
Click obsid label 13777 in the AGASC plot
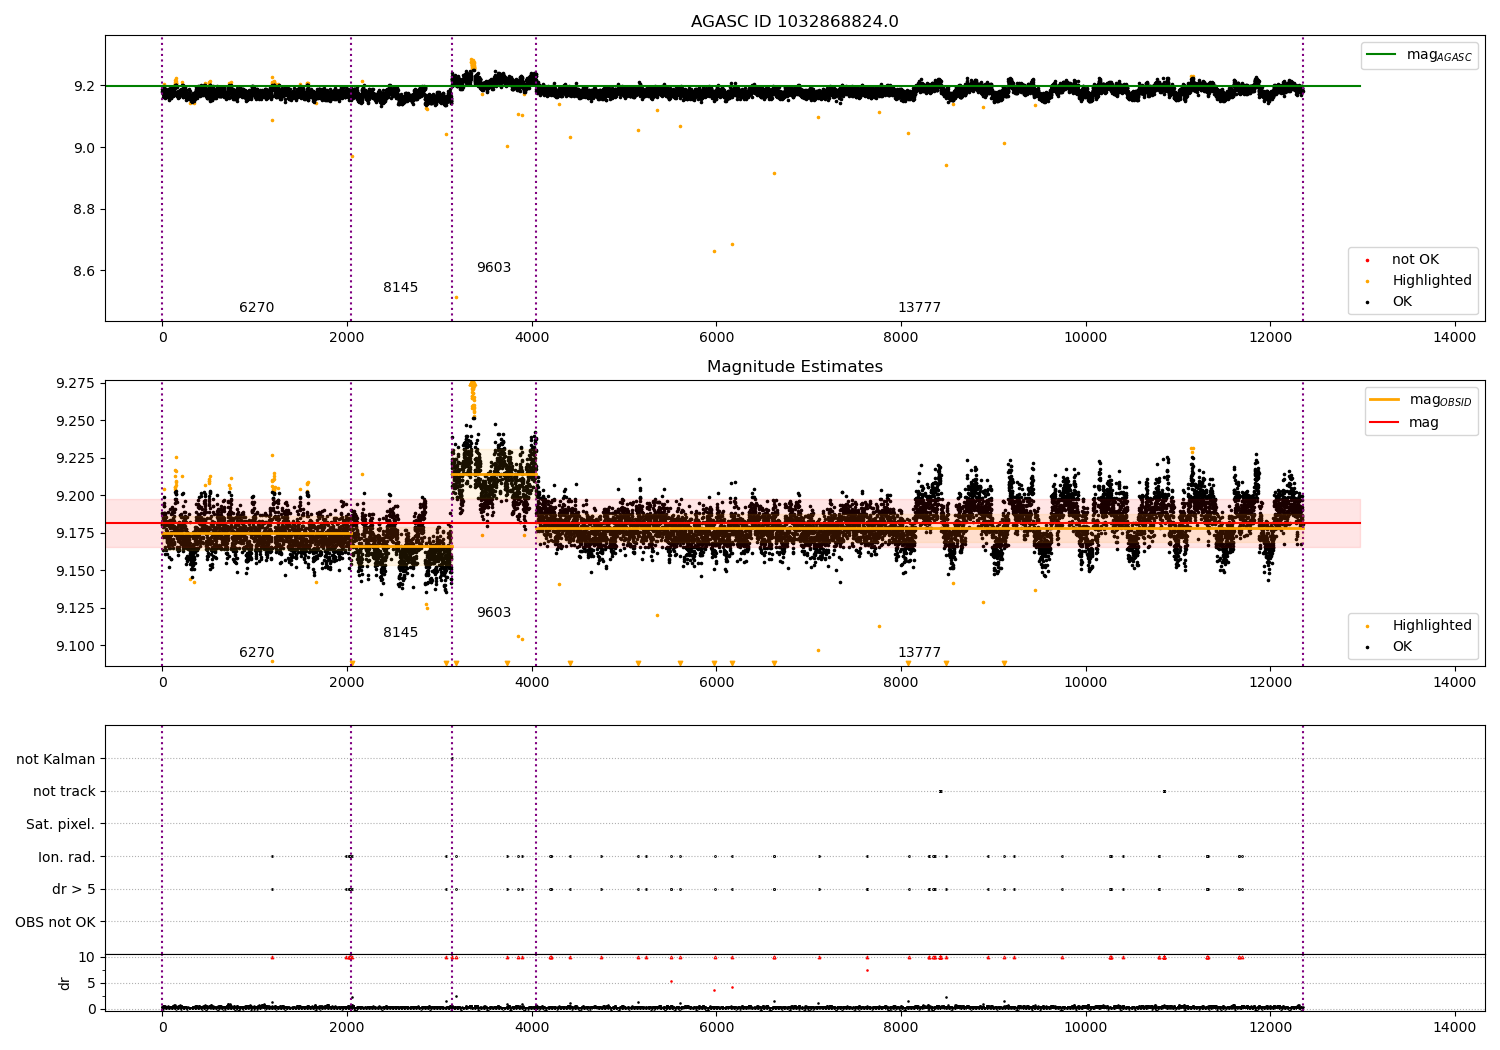[x=919, y=308]
